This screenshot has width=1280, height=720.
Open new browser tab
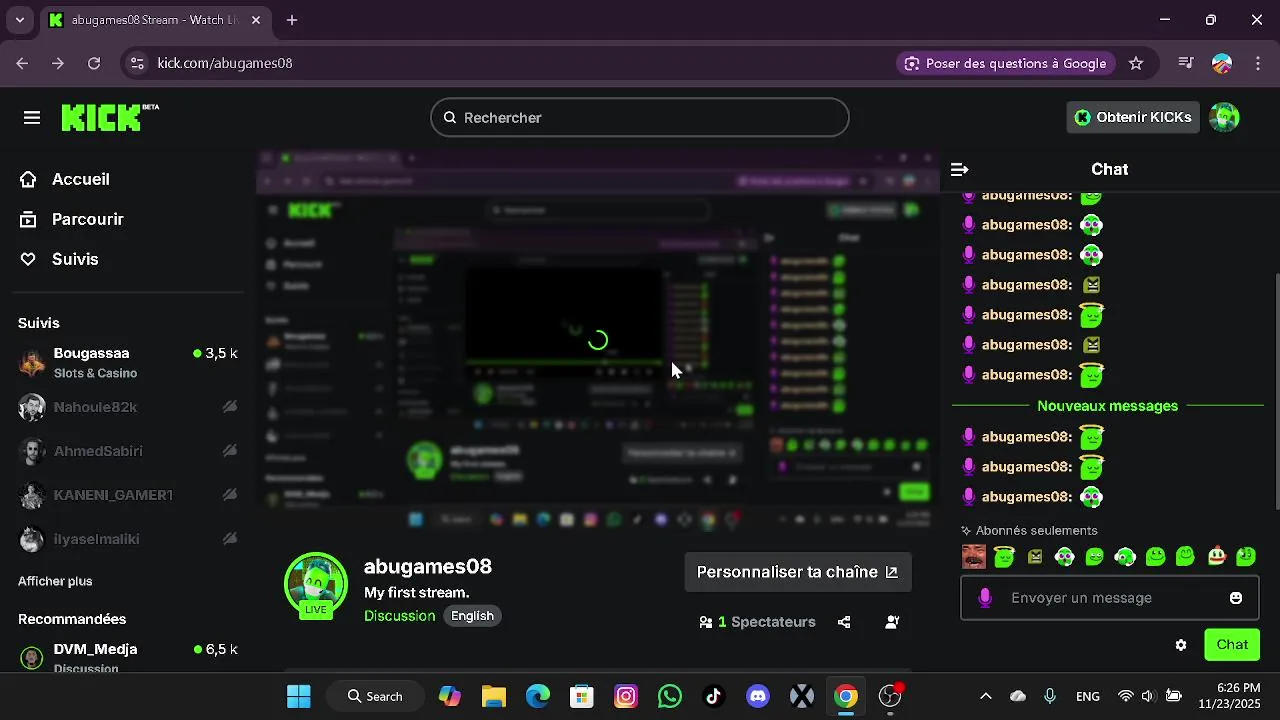[x=292, y=20]
